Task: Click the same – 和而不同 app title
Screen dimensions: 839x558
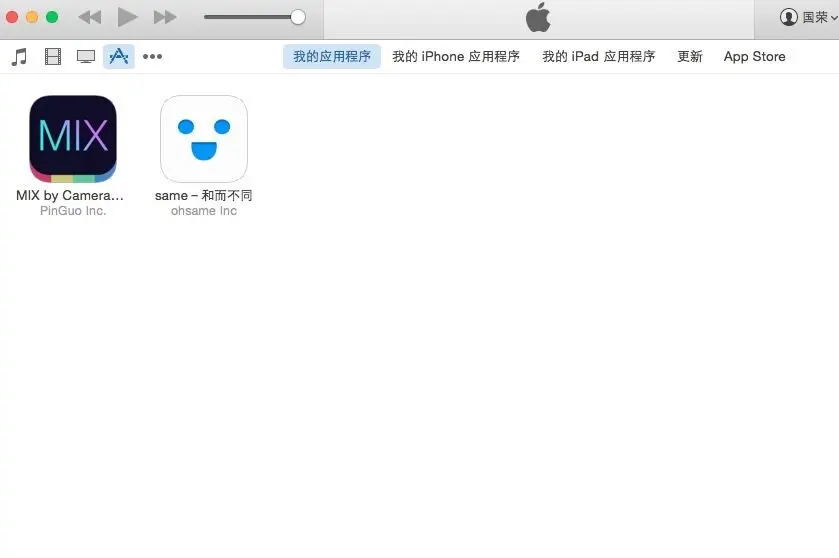Action: tap(204, 196)
